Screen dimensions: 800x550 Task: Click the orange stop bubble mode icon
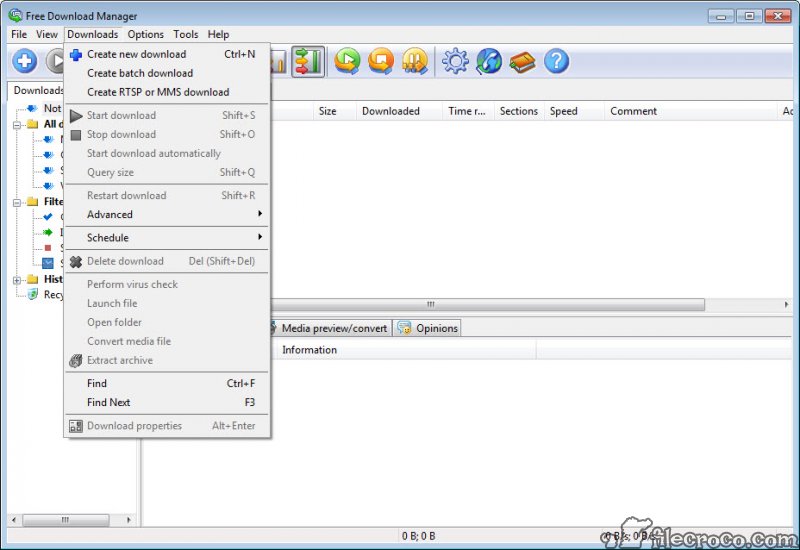(x=381, y=61)
